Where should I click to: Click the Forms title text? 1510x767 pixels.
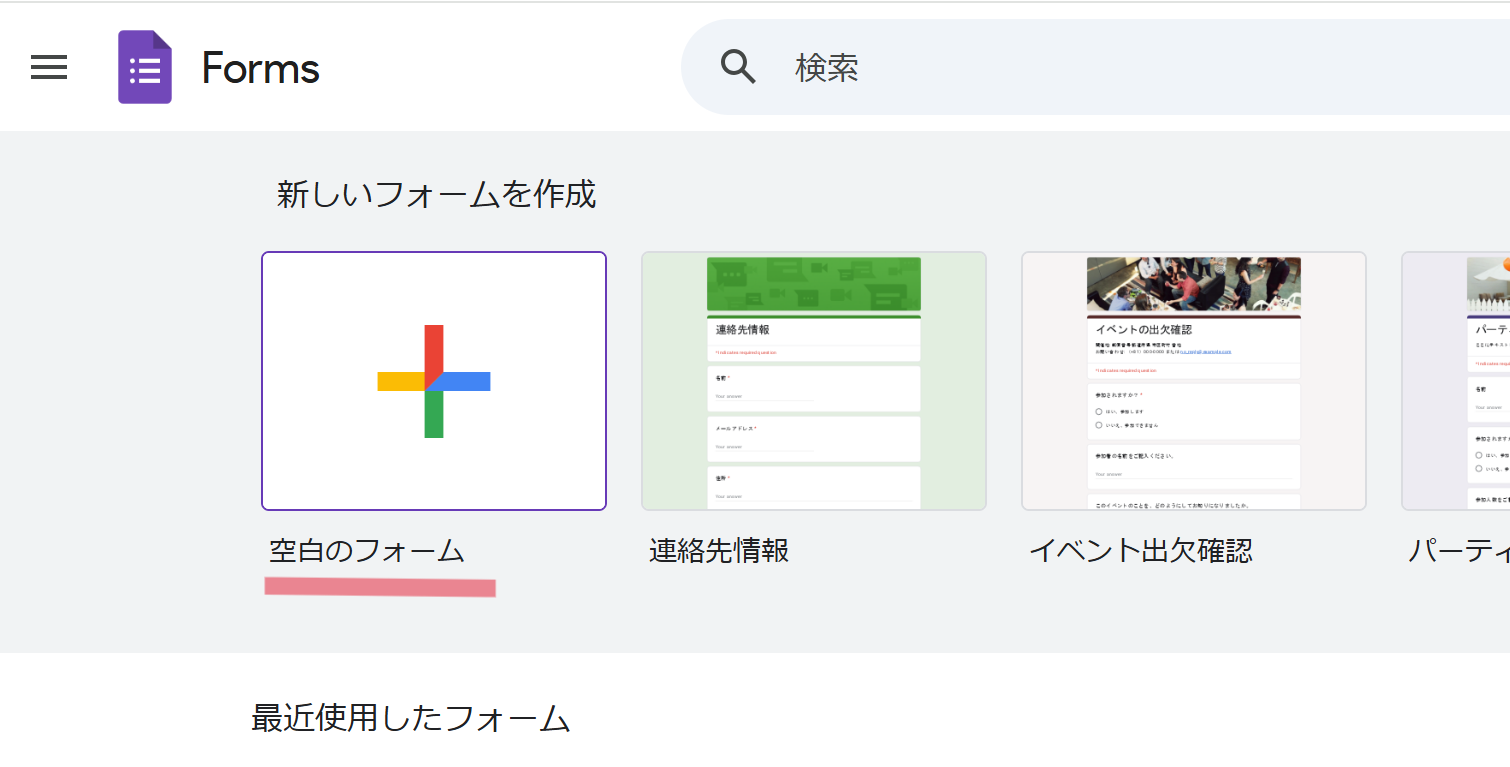click(x=260, y=68)
